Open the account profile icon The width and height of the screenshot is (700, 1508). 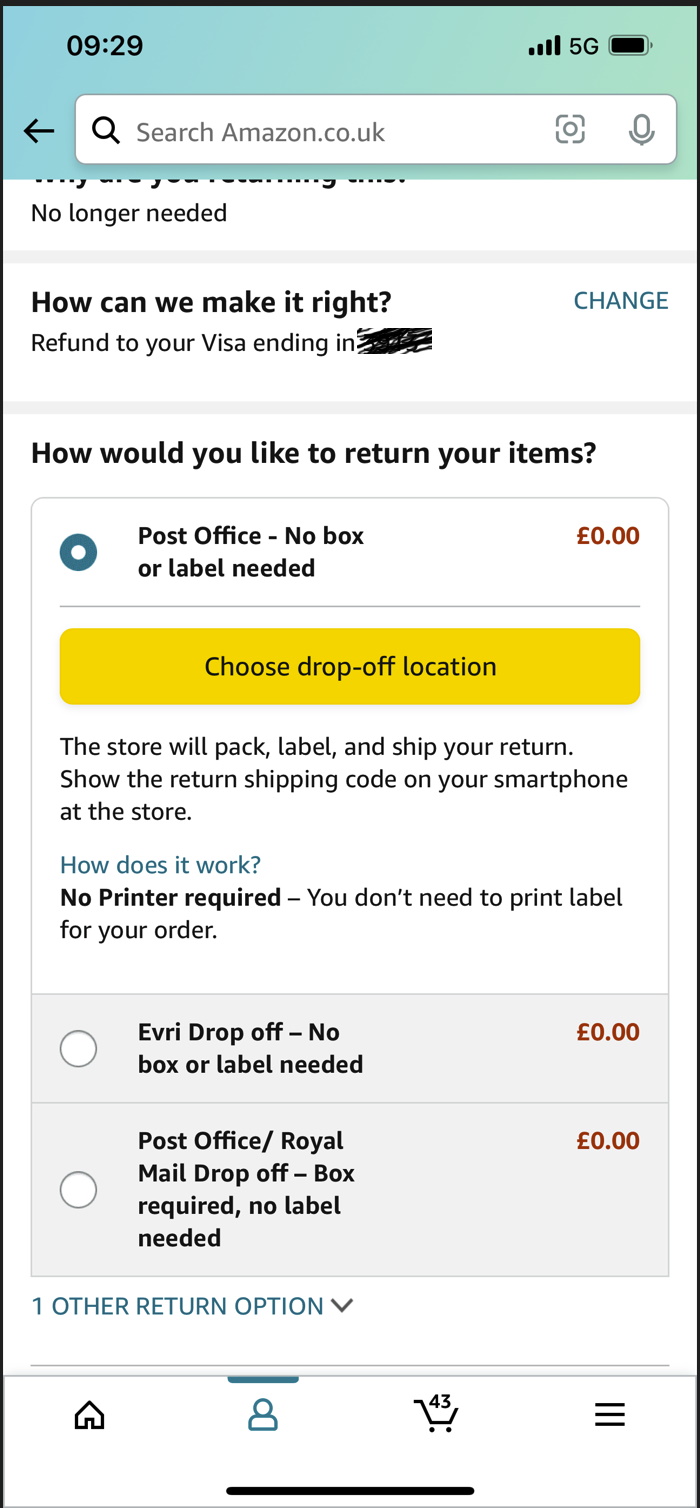tap(263, 1414)
